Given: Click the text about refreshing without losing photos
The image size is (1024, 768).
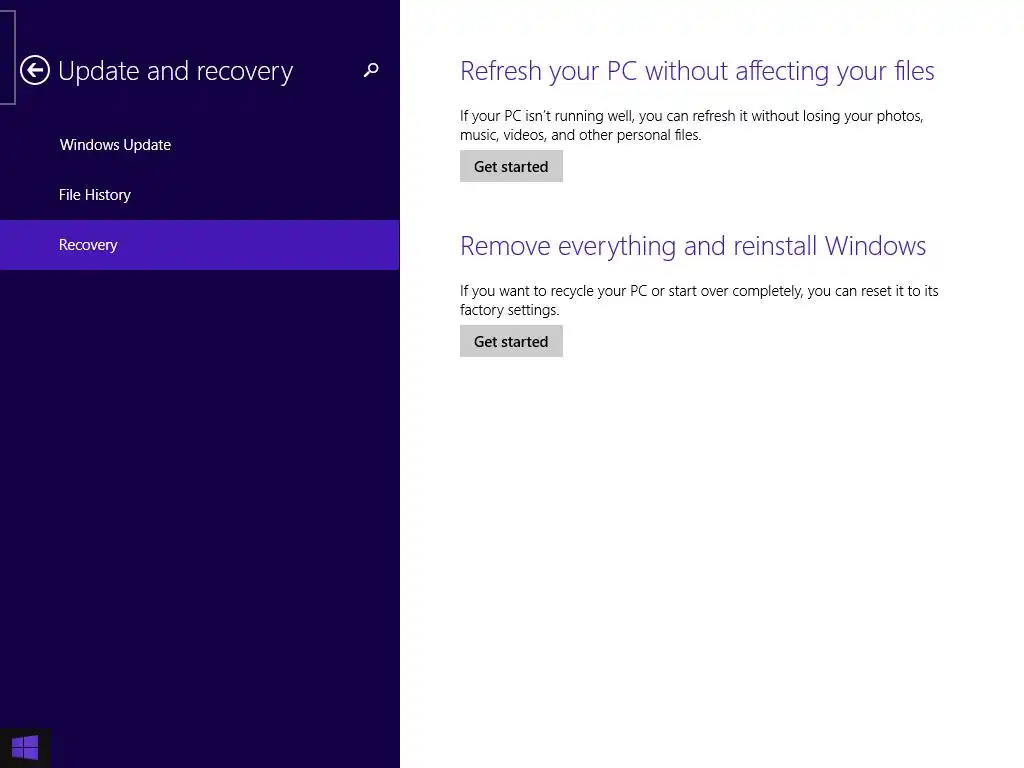Looking at the screenshot, I should coord(692,125).
